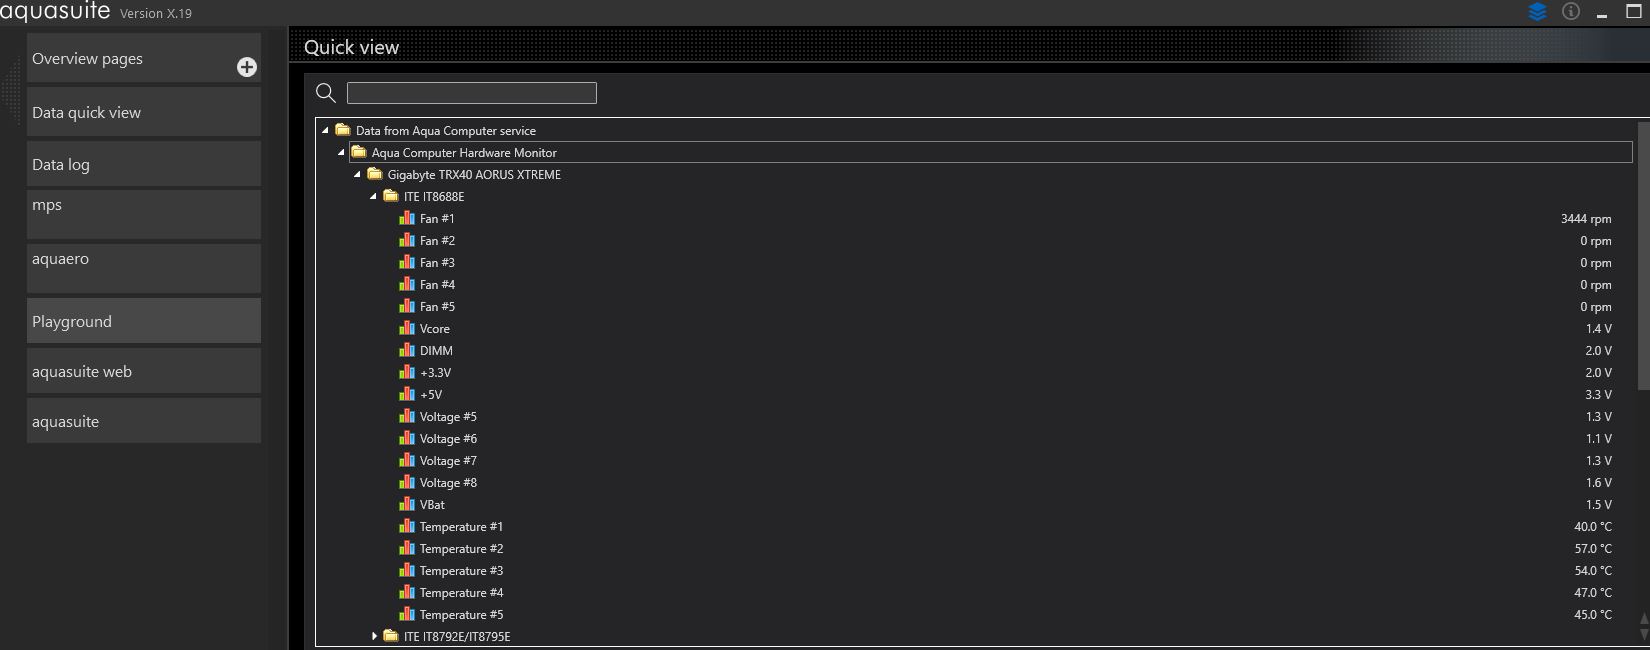Select the Vcore label
The image size is (1650, 650).
(435, 329)
